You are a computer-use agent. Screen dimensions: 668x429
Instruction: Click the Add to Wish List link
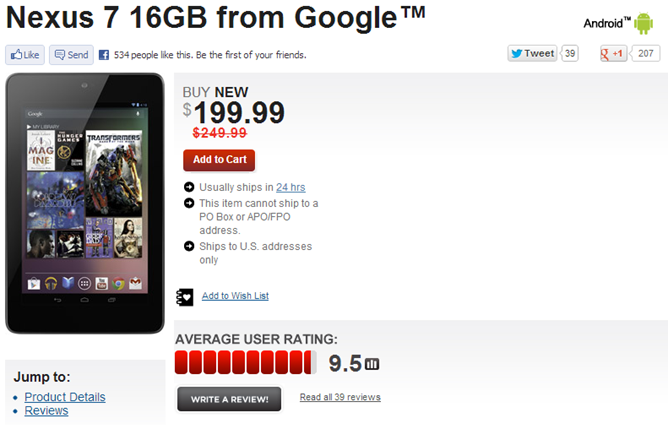235,296
